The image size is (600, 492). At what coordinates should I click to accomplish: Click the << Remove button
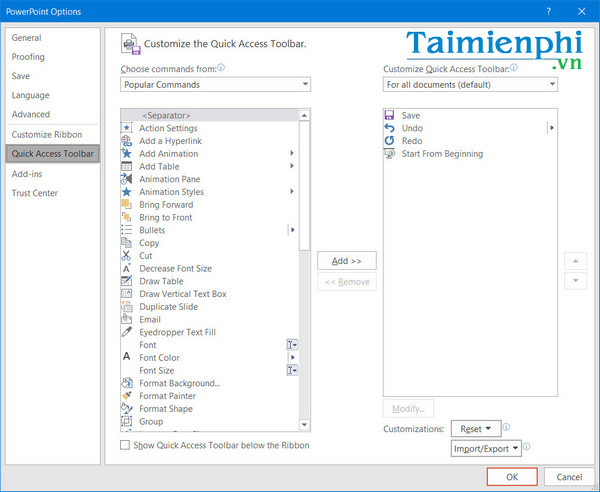pyautogui.click(x=347, y=282)
